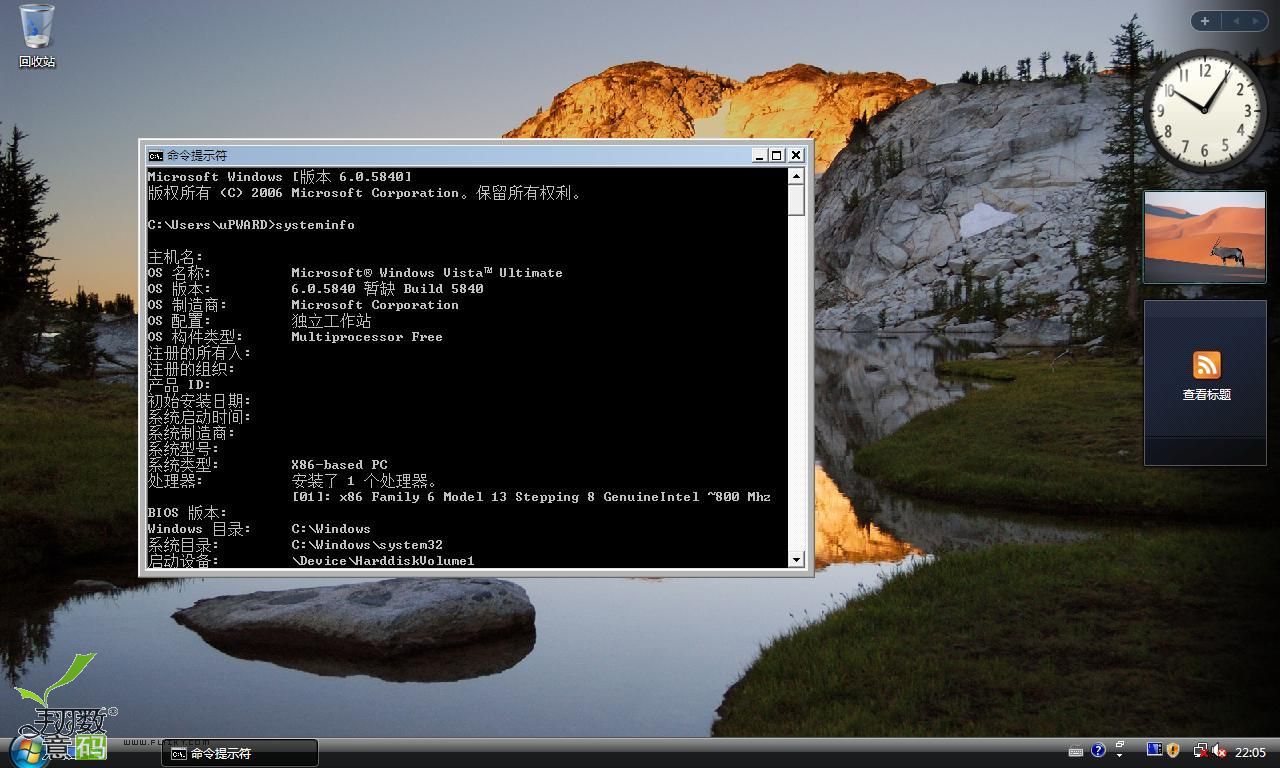Click the 'X86-based PC' system type value
The image size is (1280, 768).
point(339,465)
